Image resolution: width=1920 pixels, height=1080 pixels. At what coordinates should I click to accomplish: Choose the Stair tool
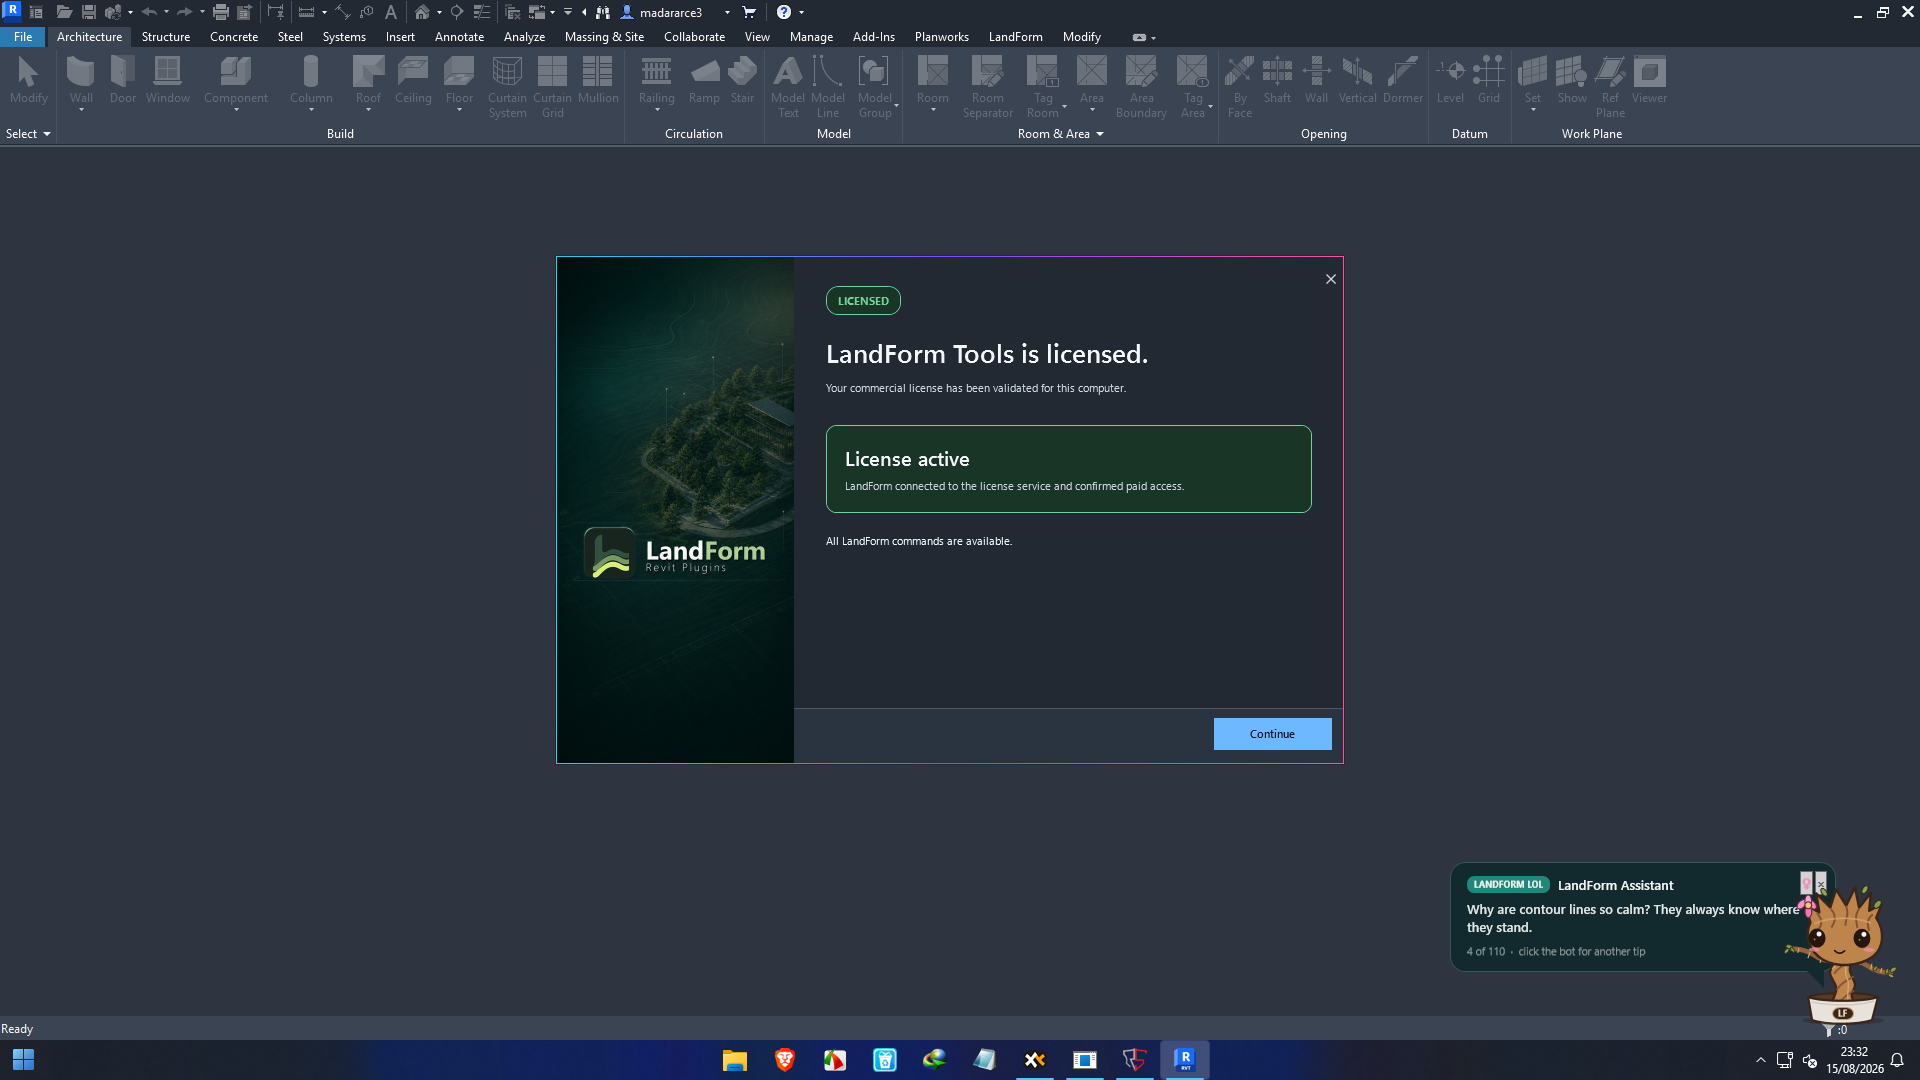(x=742, y=80)
